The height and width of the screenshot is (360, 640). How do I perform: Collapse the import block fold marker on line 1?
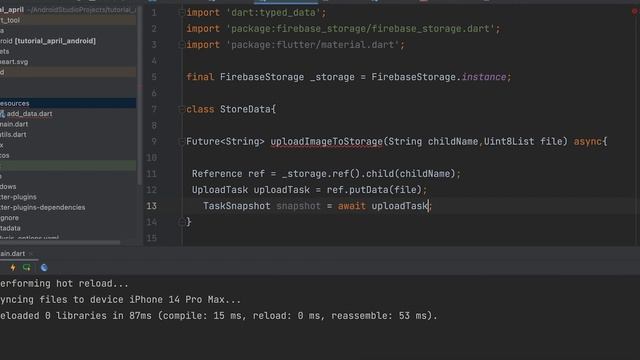182,13
